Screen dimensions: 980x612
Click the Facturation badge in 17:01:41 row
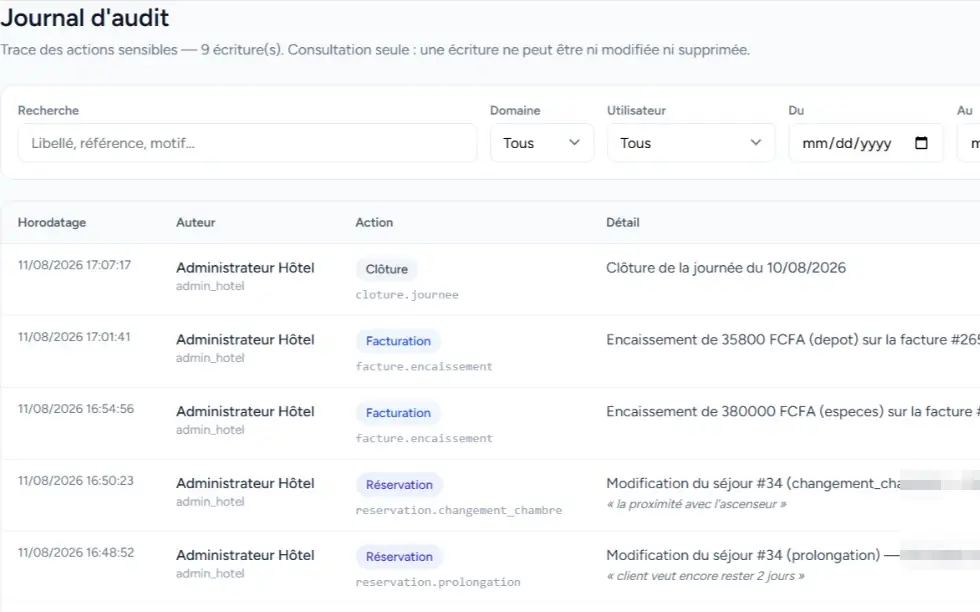pos(398,341)
